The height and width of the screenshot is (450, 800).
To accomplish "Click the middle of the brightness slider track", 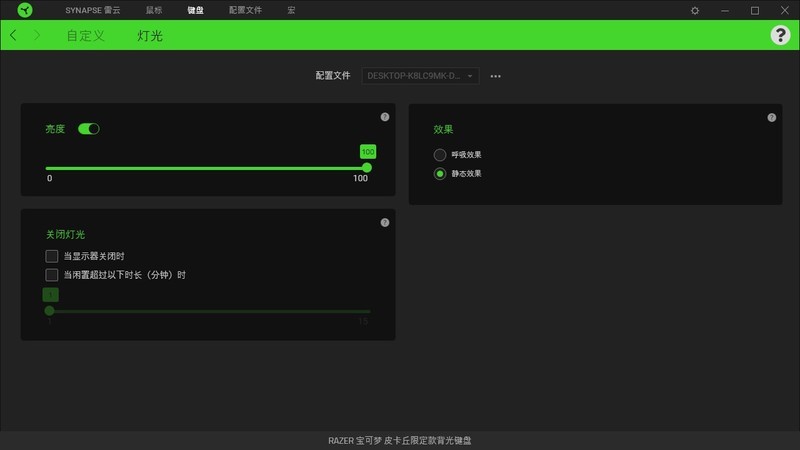I will coord(206,168).
